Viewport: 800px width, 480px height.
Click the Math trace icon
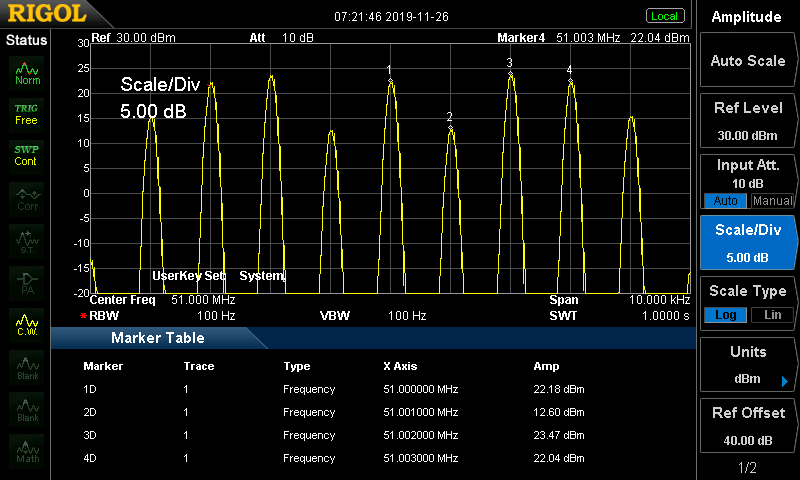click(27, 450)
